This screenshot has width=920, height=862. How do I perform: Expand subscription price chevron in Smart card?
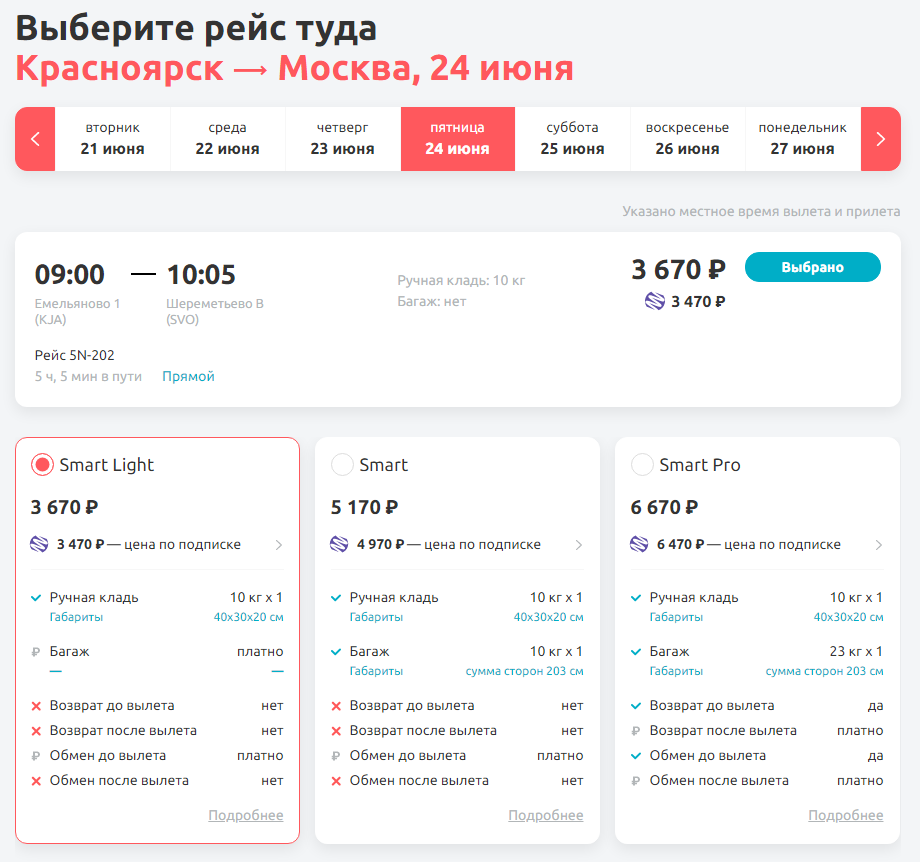(579, 545)
